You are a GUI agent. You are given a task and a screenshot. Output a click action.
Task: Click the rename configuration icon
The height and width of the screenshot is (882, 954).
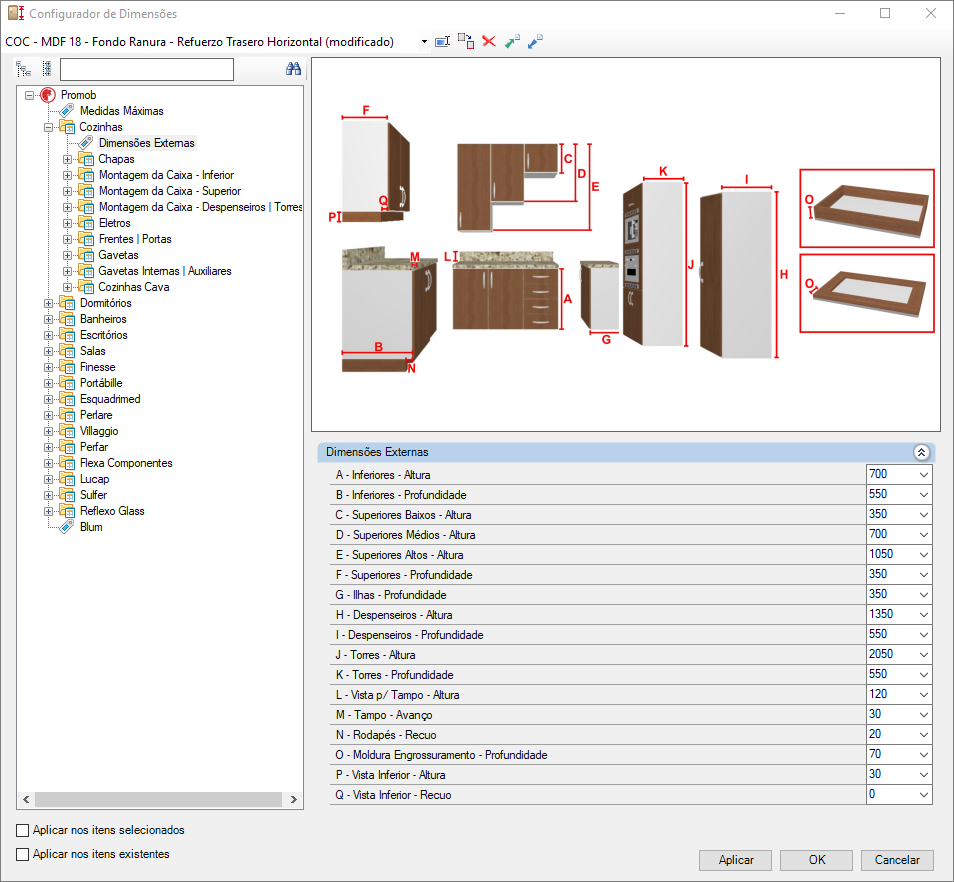click(442, 41)
